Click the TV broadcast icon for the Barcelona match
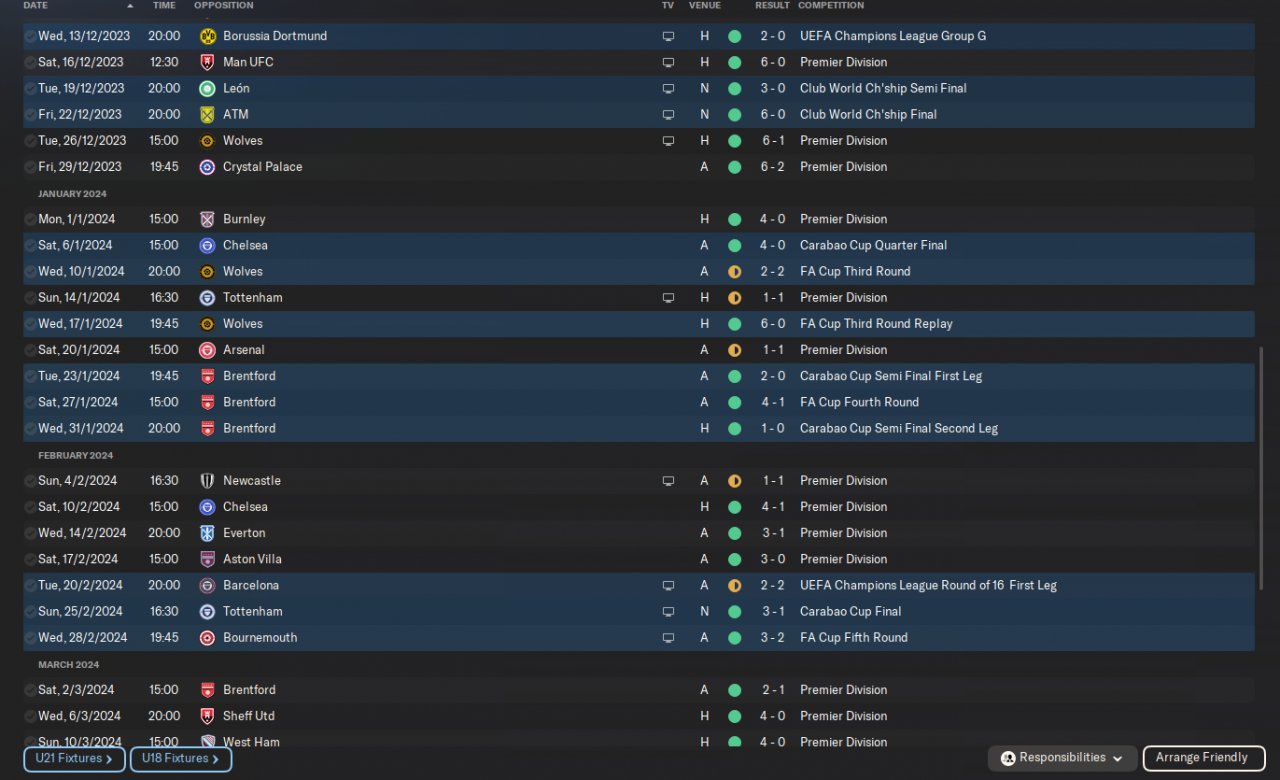Image resolution: width=1280 pixels, height=780 pixels. (668, 585)
